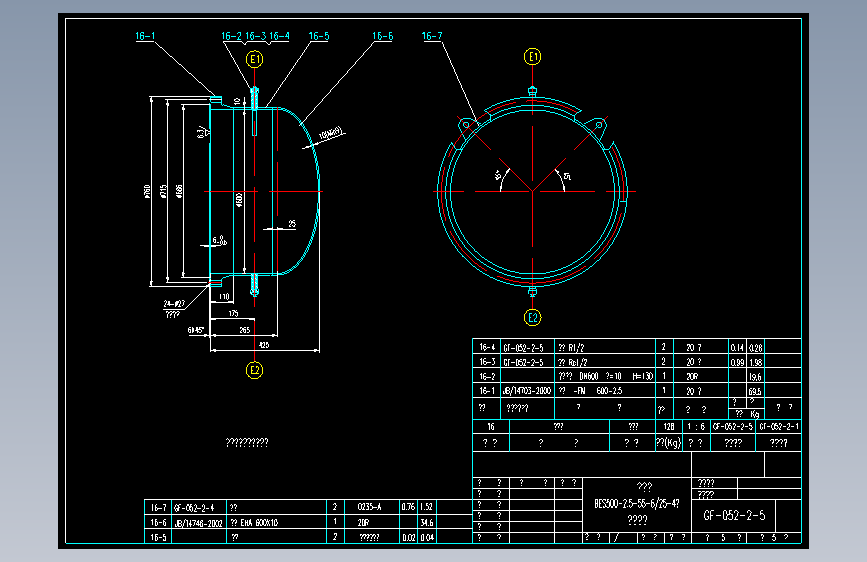Select the unit weight 0.99 cell
Image resolution: width=867 pixels, height=562 pixels.
click(737, 362)
